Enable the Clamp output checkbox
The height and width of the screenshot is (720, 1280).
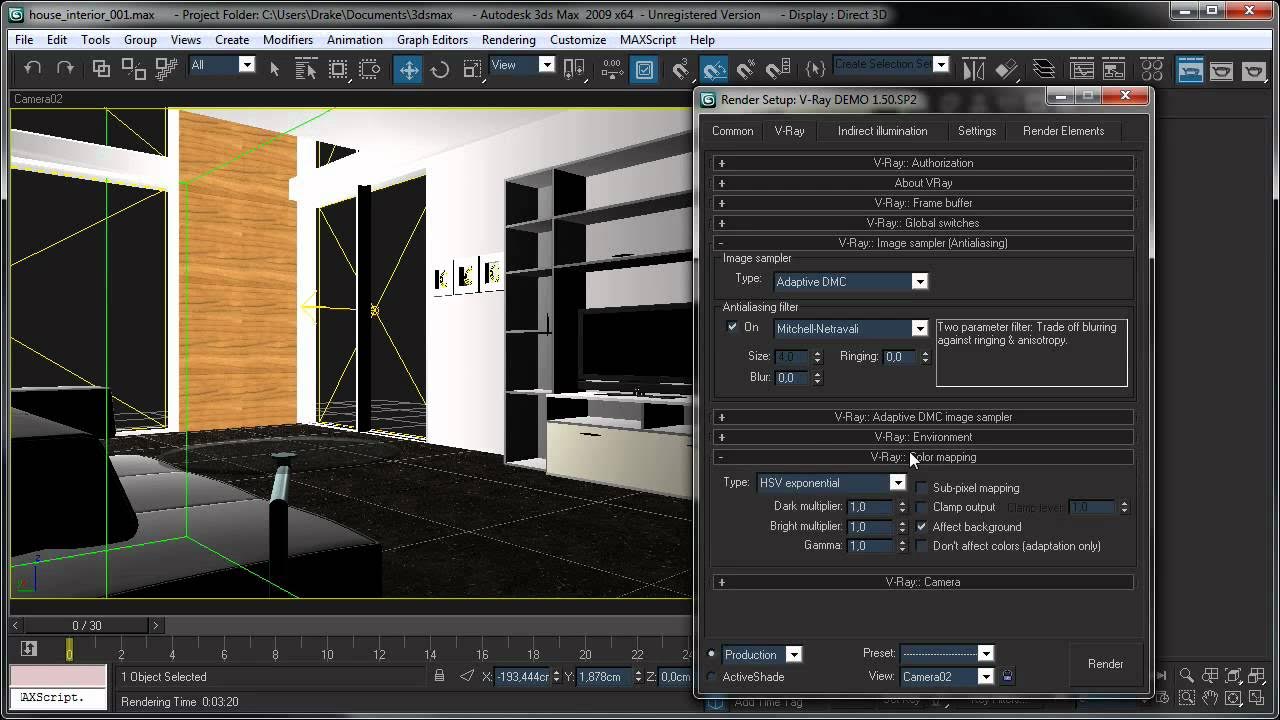pyautogui.click(x=922, y=507)
